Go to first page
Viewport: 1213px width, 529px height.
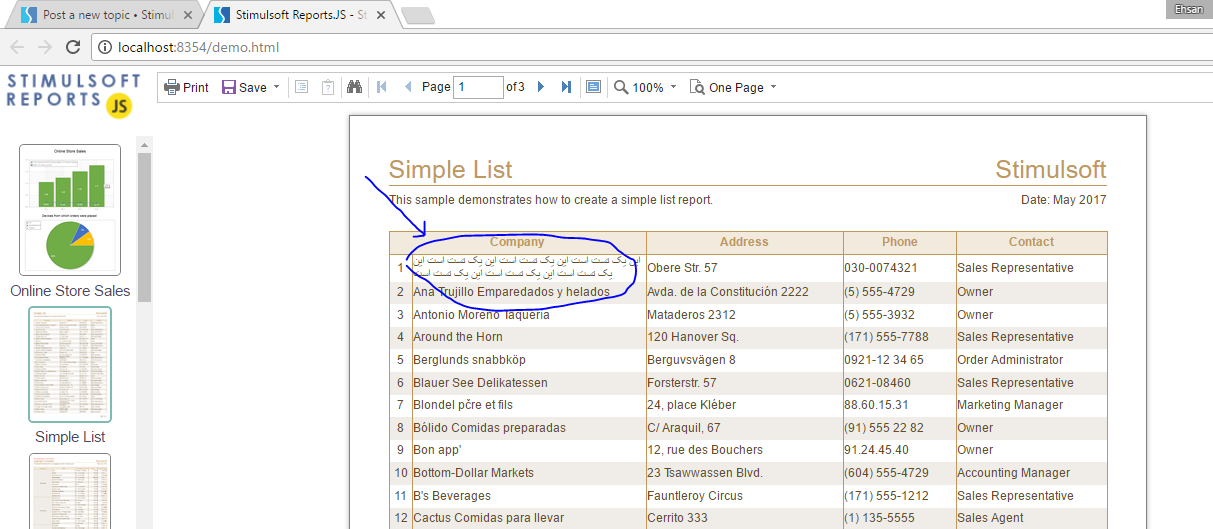coord(382,87)
